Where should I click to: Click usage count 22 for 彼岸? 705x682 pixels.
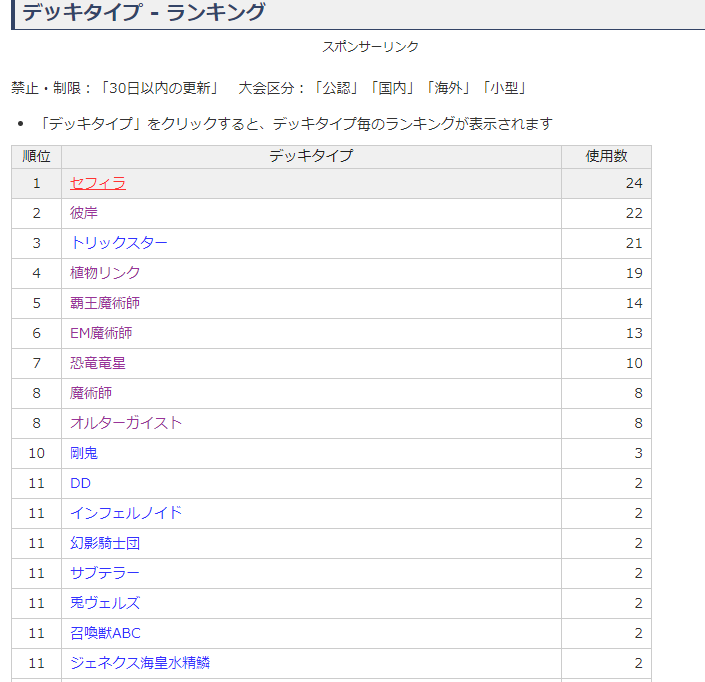[x=634, y=213]
